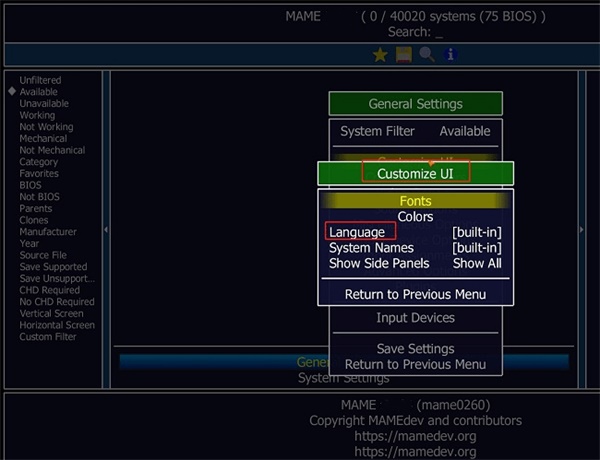Viewport: 600px width, 460px height.
Task: Collapse right info panel with arrow
Action: click(x=583, y=229)
